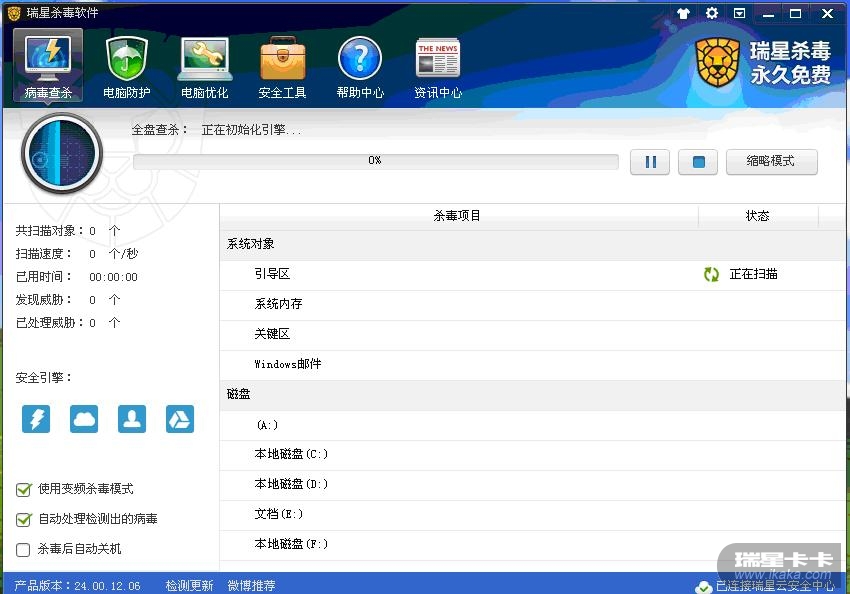Select the 引导区 scan row
Image resolution: width=850 pixels, height=594 pixels.
[533, 274]
